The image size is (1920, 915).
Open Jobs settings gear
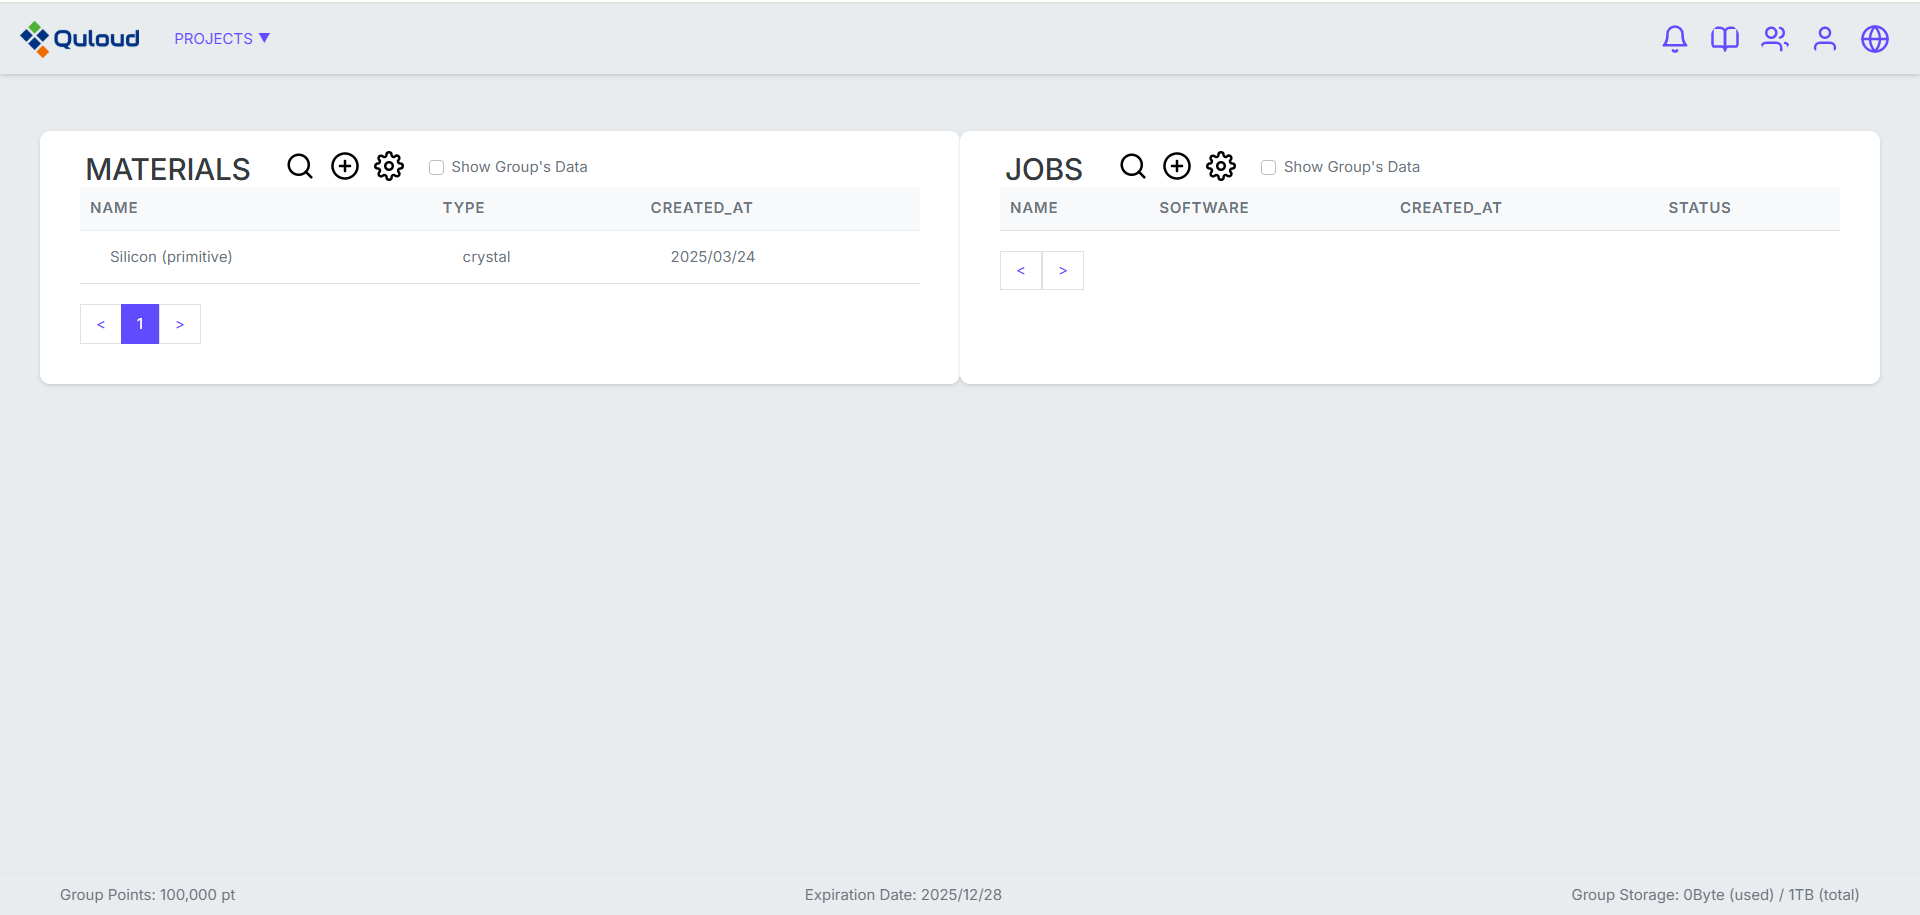coord(1221,166)
